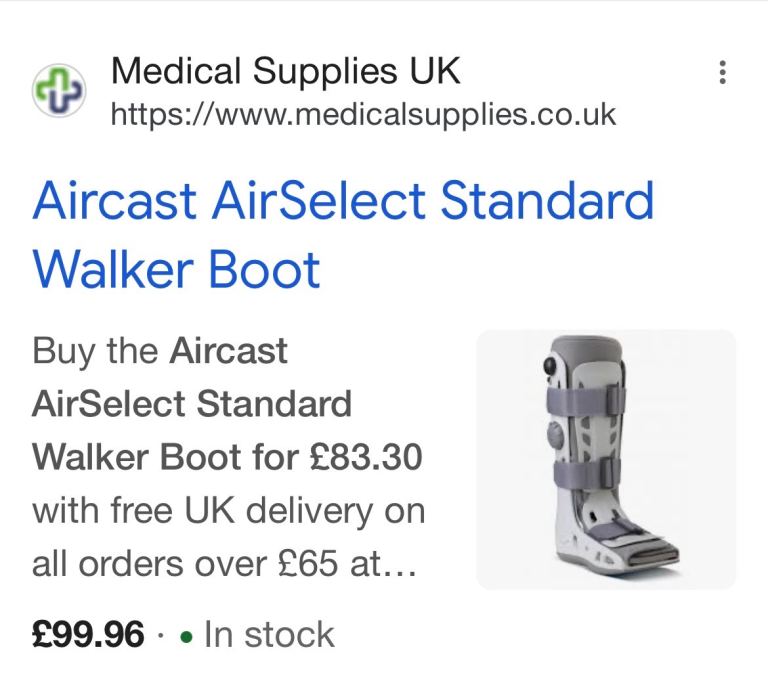Click the 'In stock' availability text
Image resolution: width=768 pixels, height=683 pixels.
268,634
